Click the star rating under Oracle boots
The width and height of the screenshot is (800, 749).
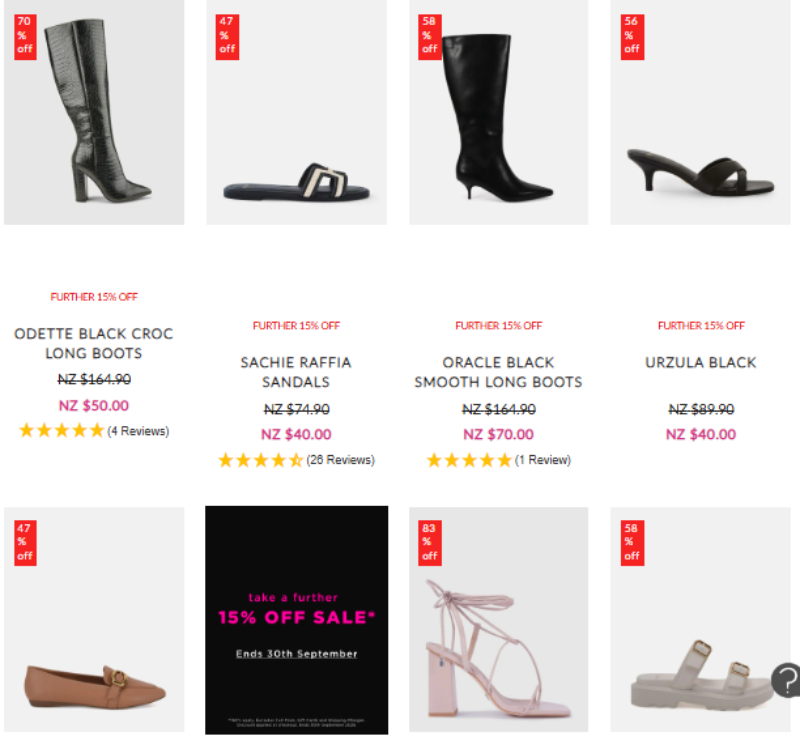click(x=468, y=460)
